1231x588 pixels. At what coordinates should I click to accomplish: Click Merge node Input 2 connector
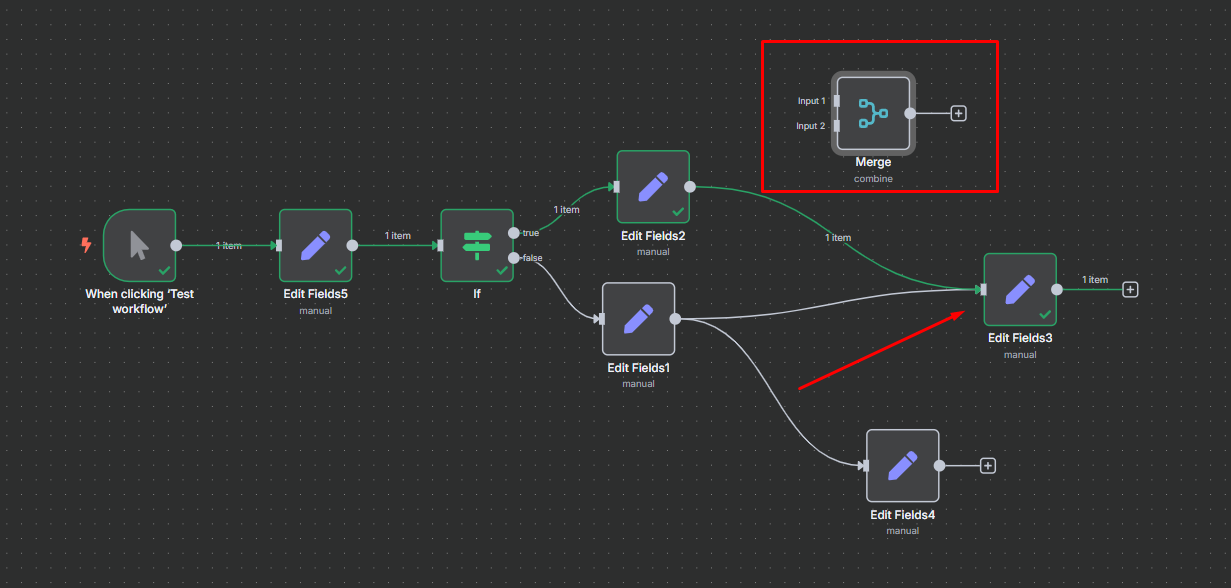pyautogui.click(x=836, y=126)
